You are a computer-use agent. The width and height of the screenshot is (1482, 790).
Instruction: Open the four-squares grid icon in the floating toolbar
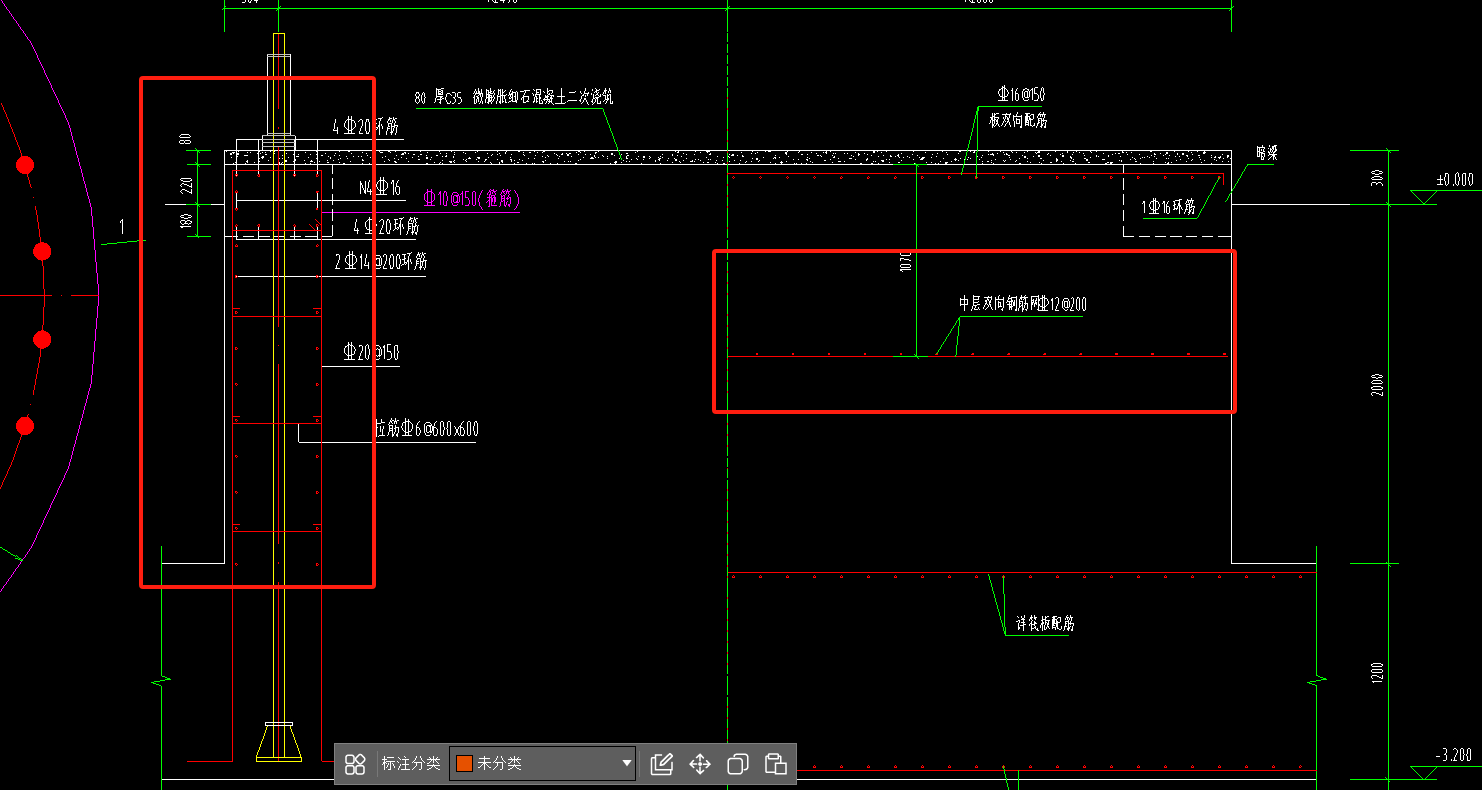(354, 764)
